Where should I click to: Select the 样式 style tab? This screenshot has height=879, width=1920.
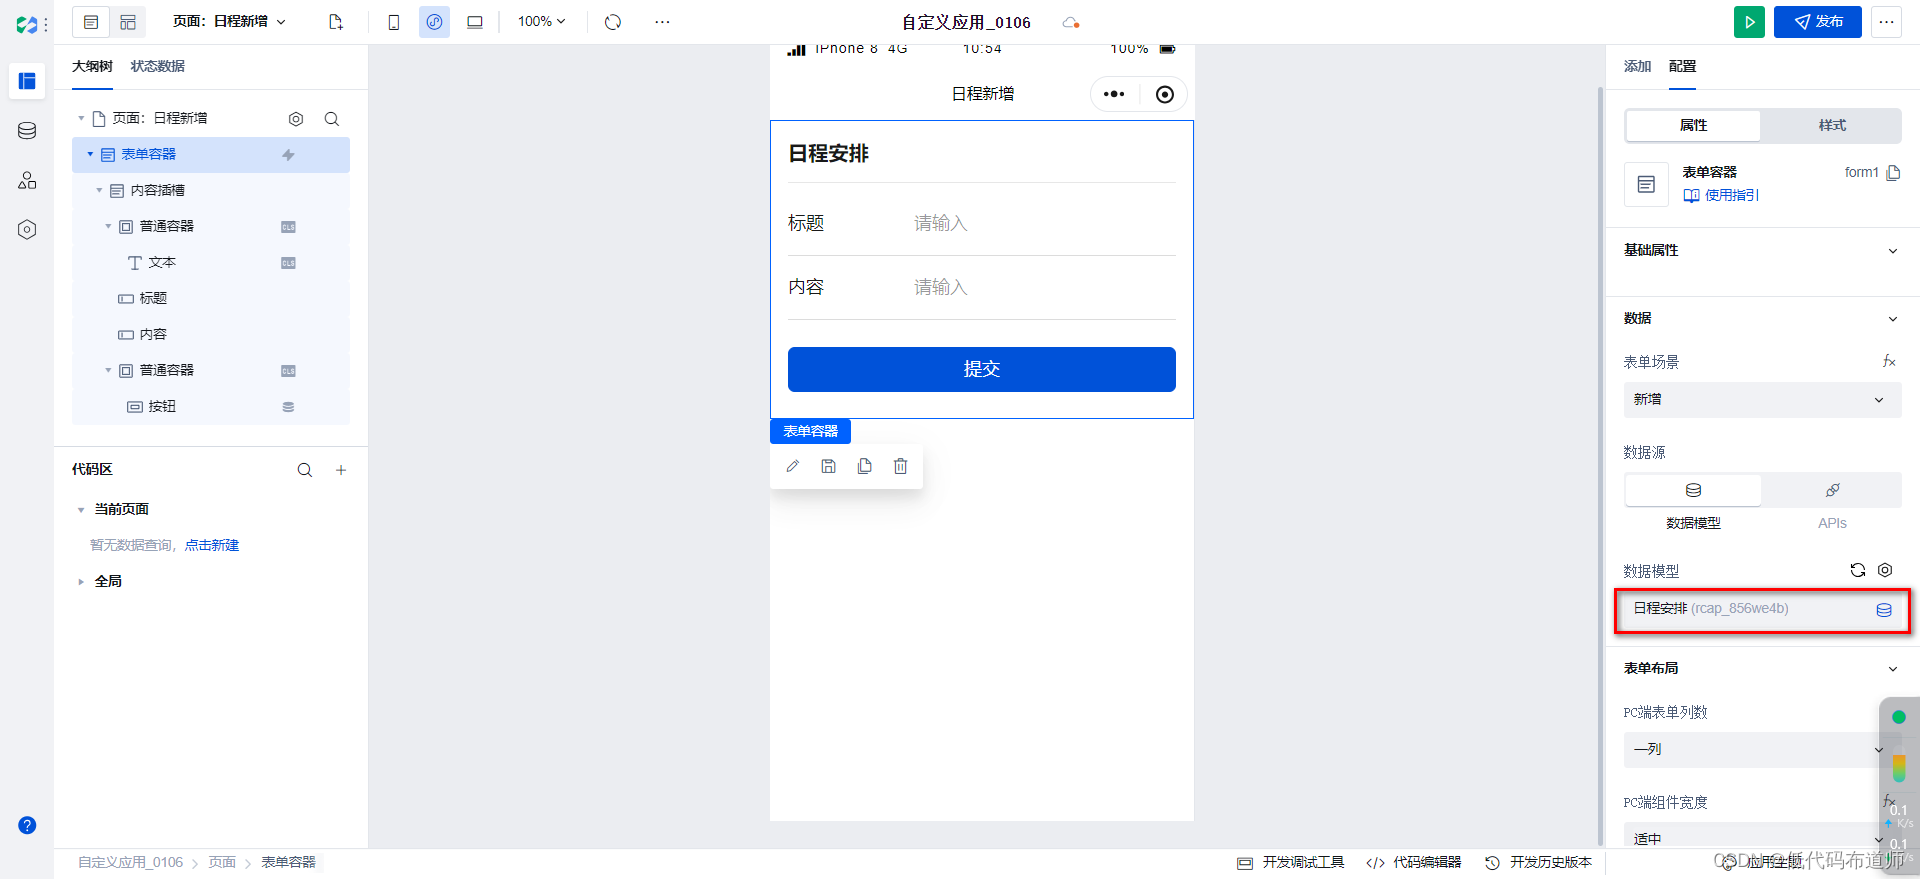tap(1832, 125)
